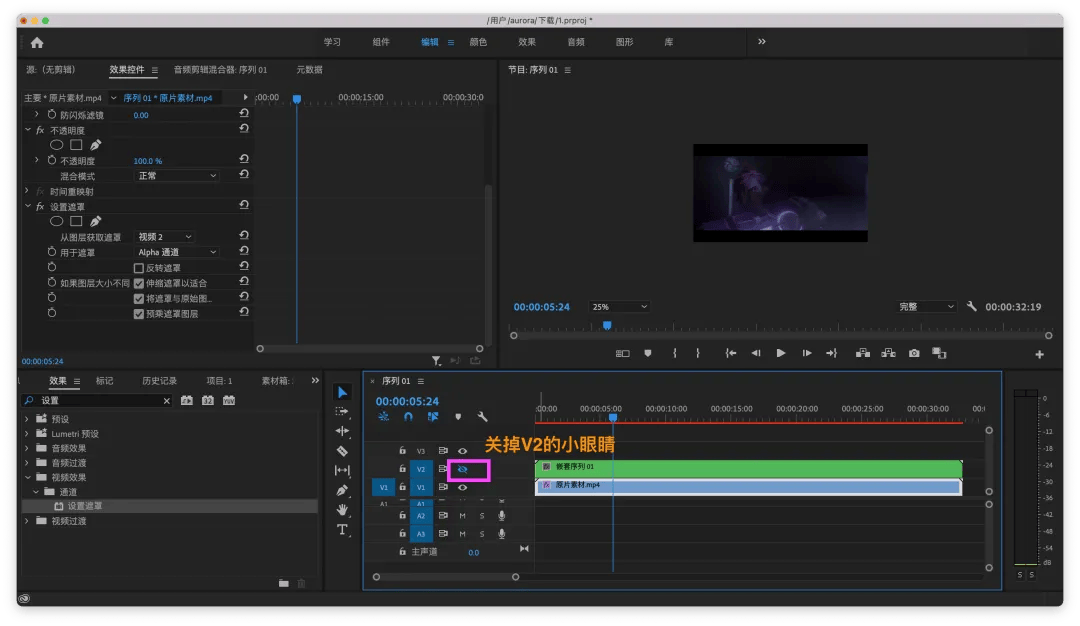
Task: Click the Export Frame camera icon
Action: [914, 353]
